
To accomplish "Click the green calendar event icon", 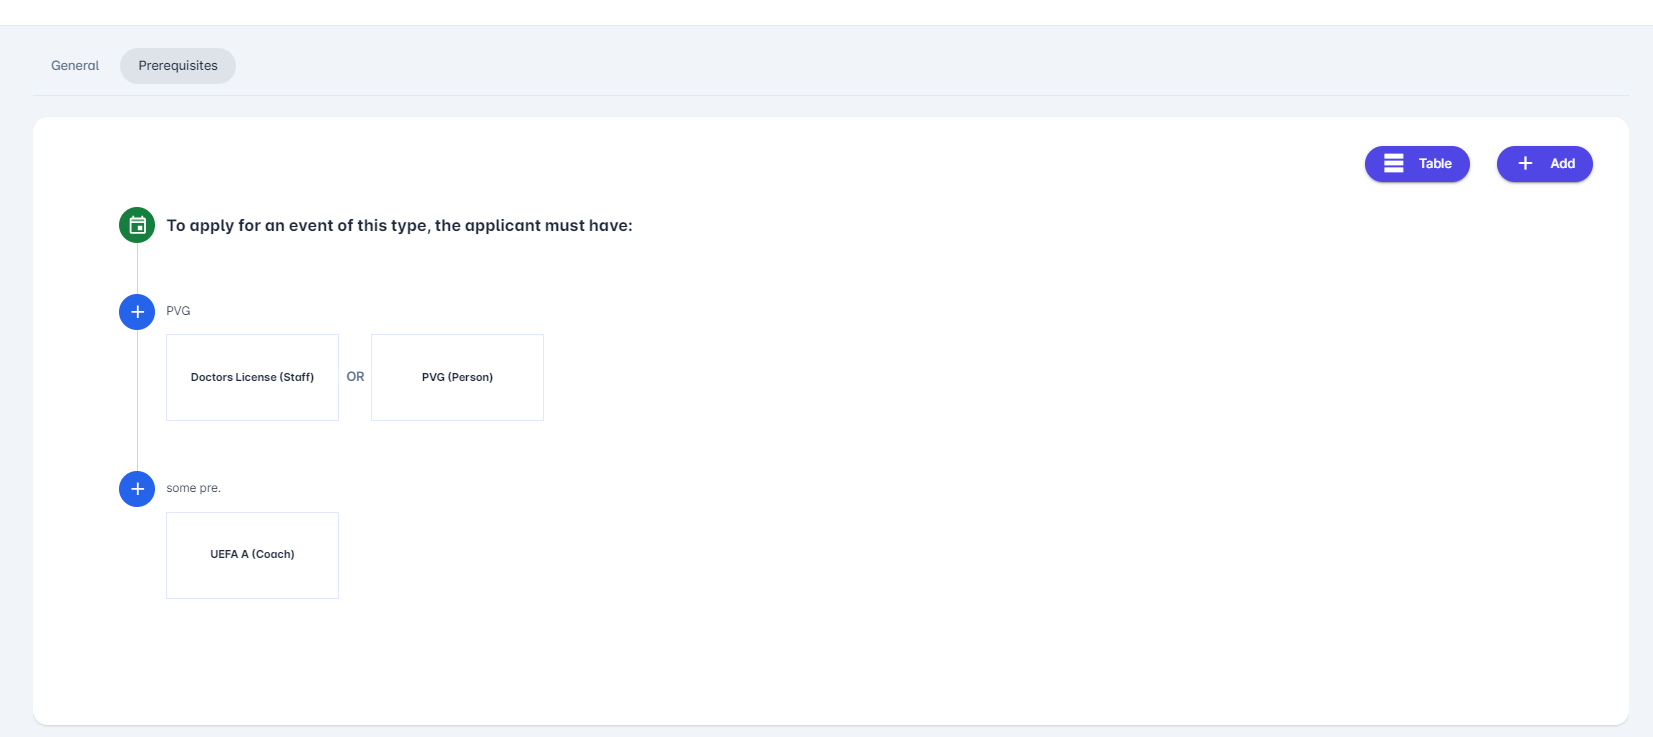I will 137,225.
